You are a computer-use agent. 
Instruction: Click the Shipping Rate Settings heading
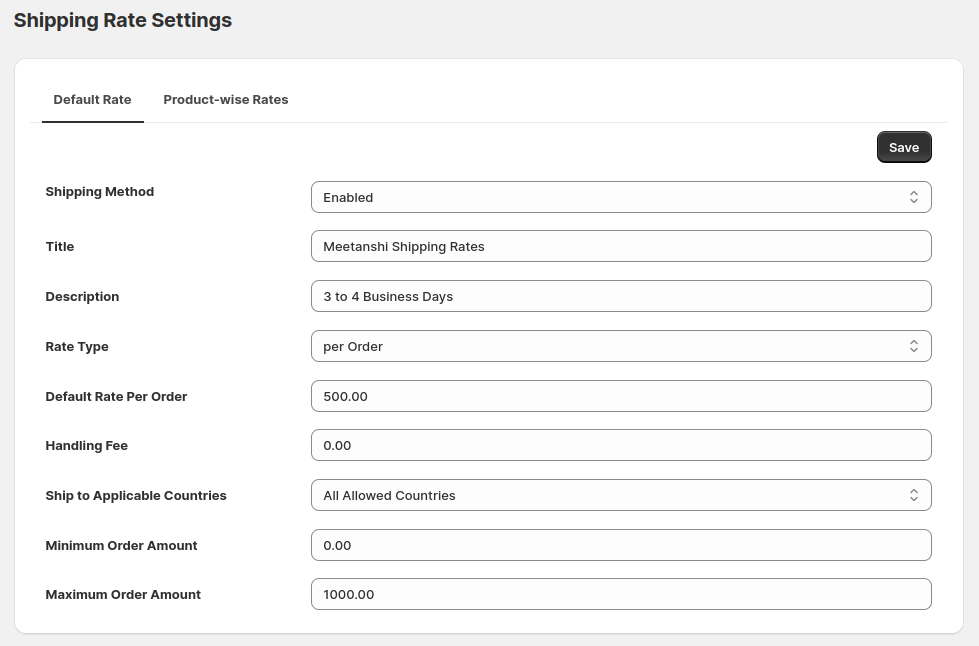click(123, 20)
